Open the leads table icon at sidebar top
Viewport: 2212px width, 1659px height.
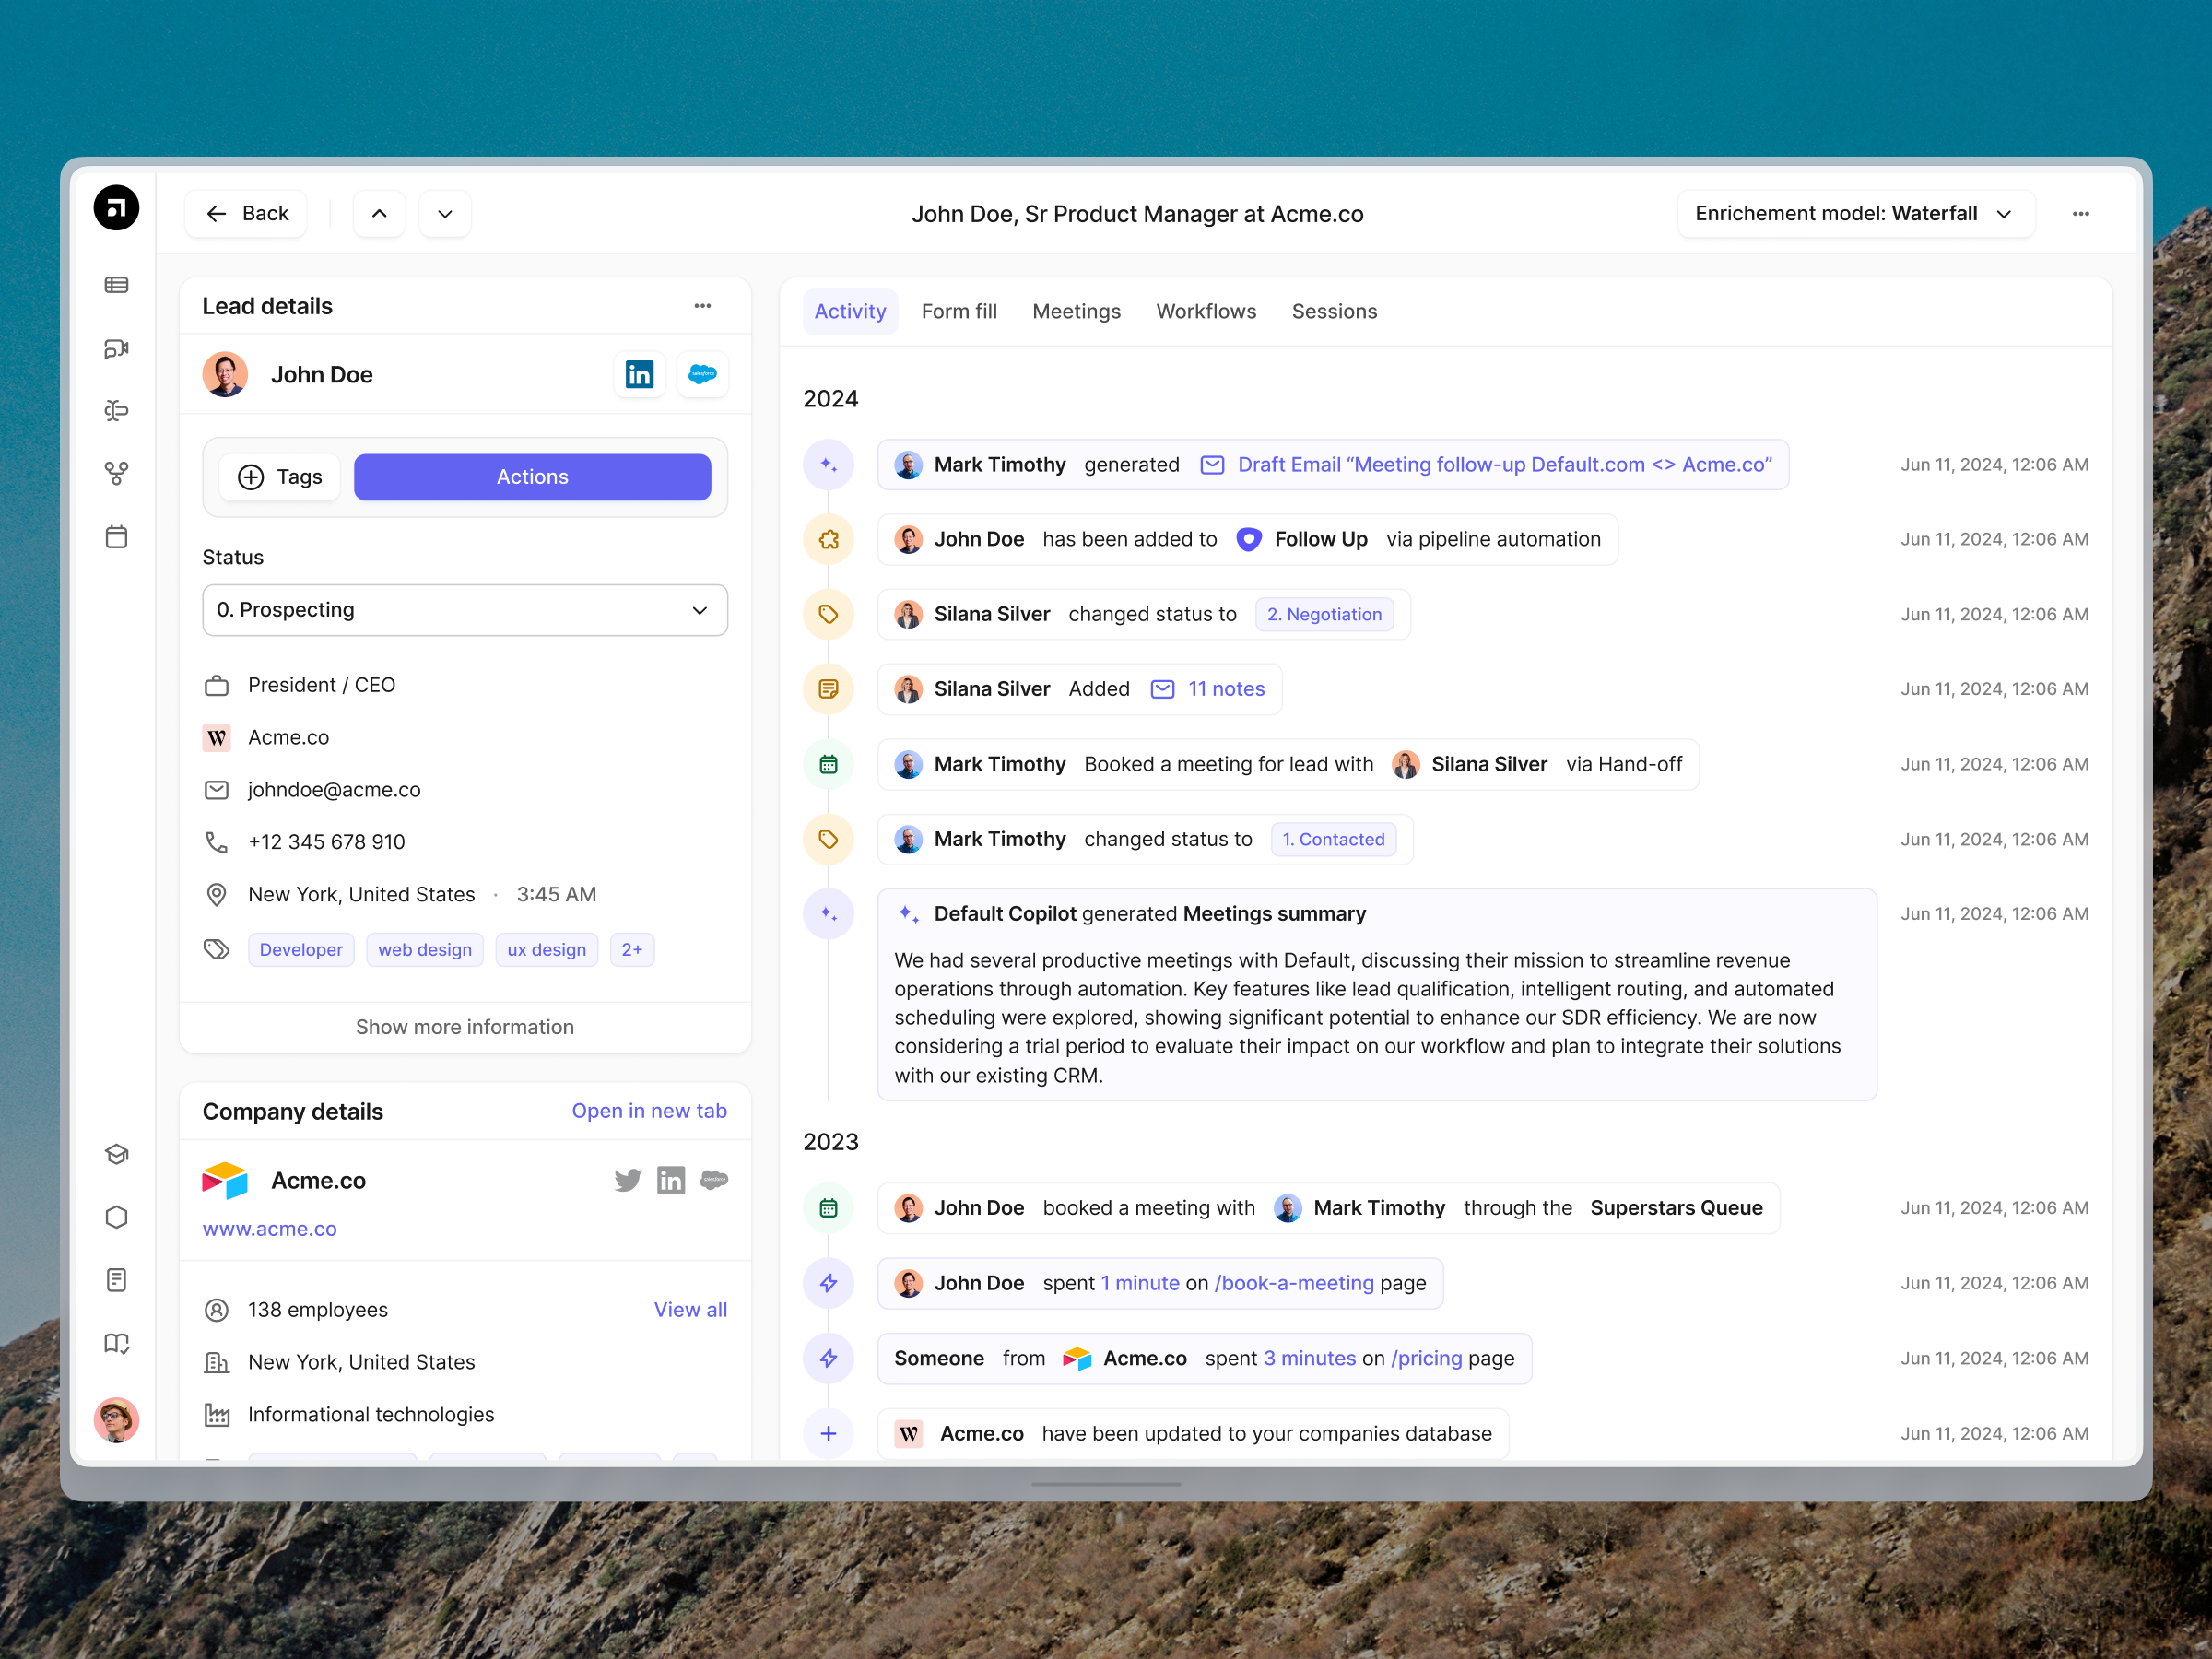tap(117, 285)
